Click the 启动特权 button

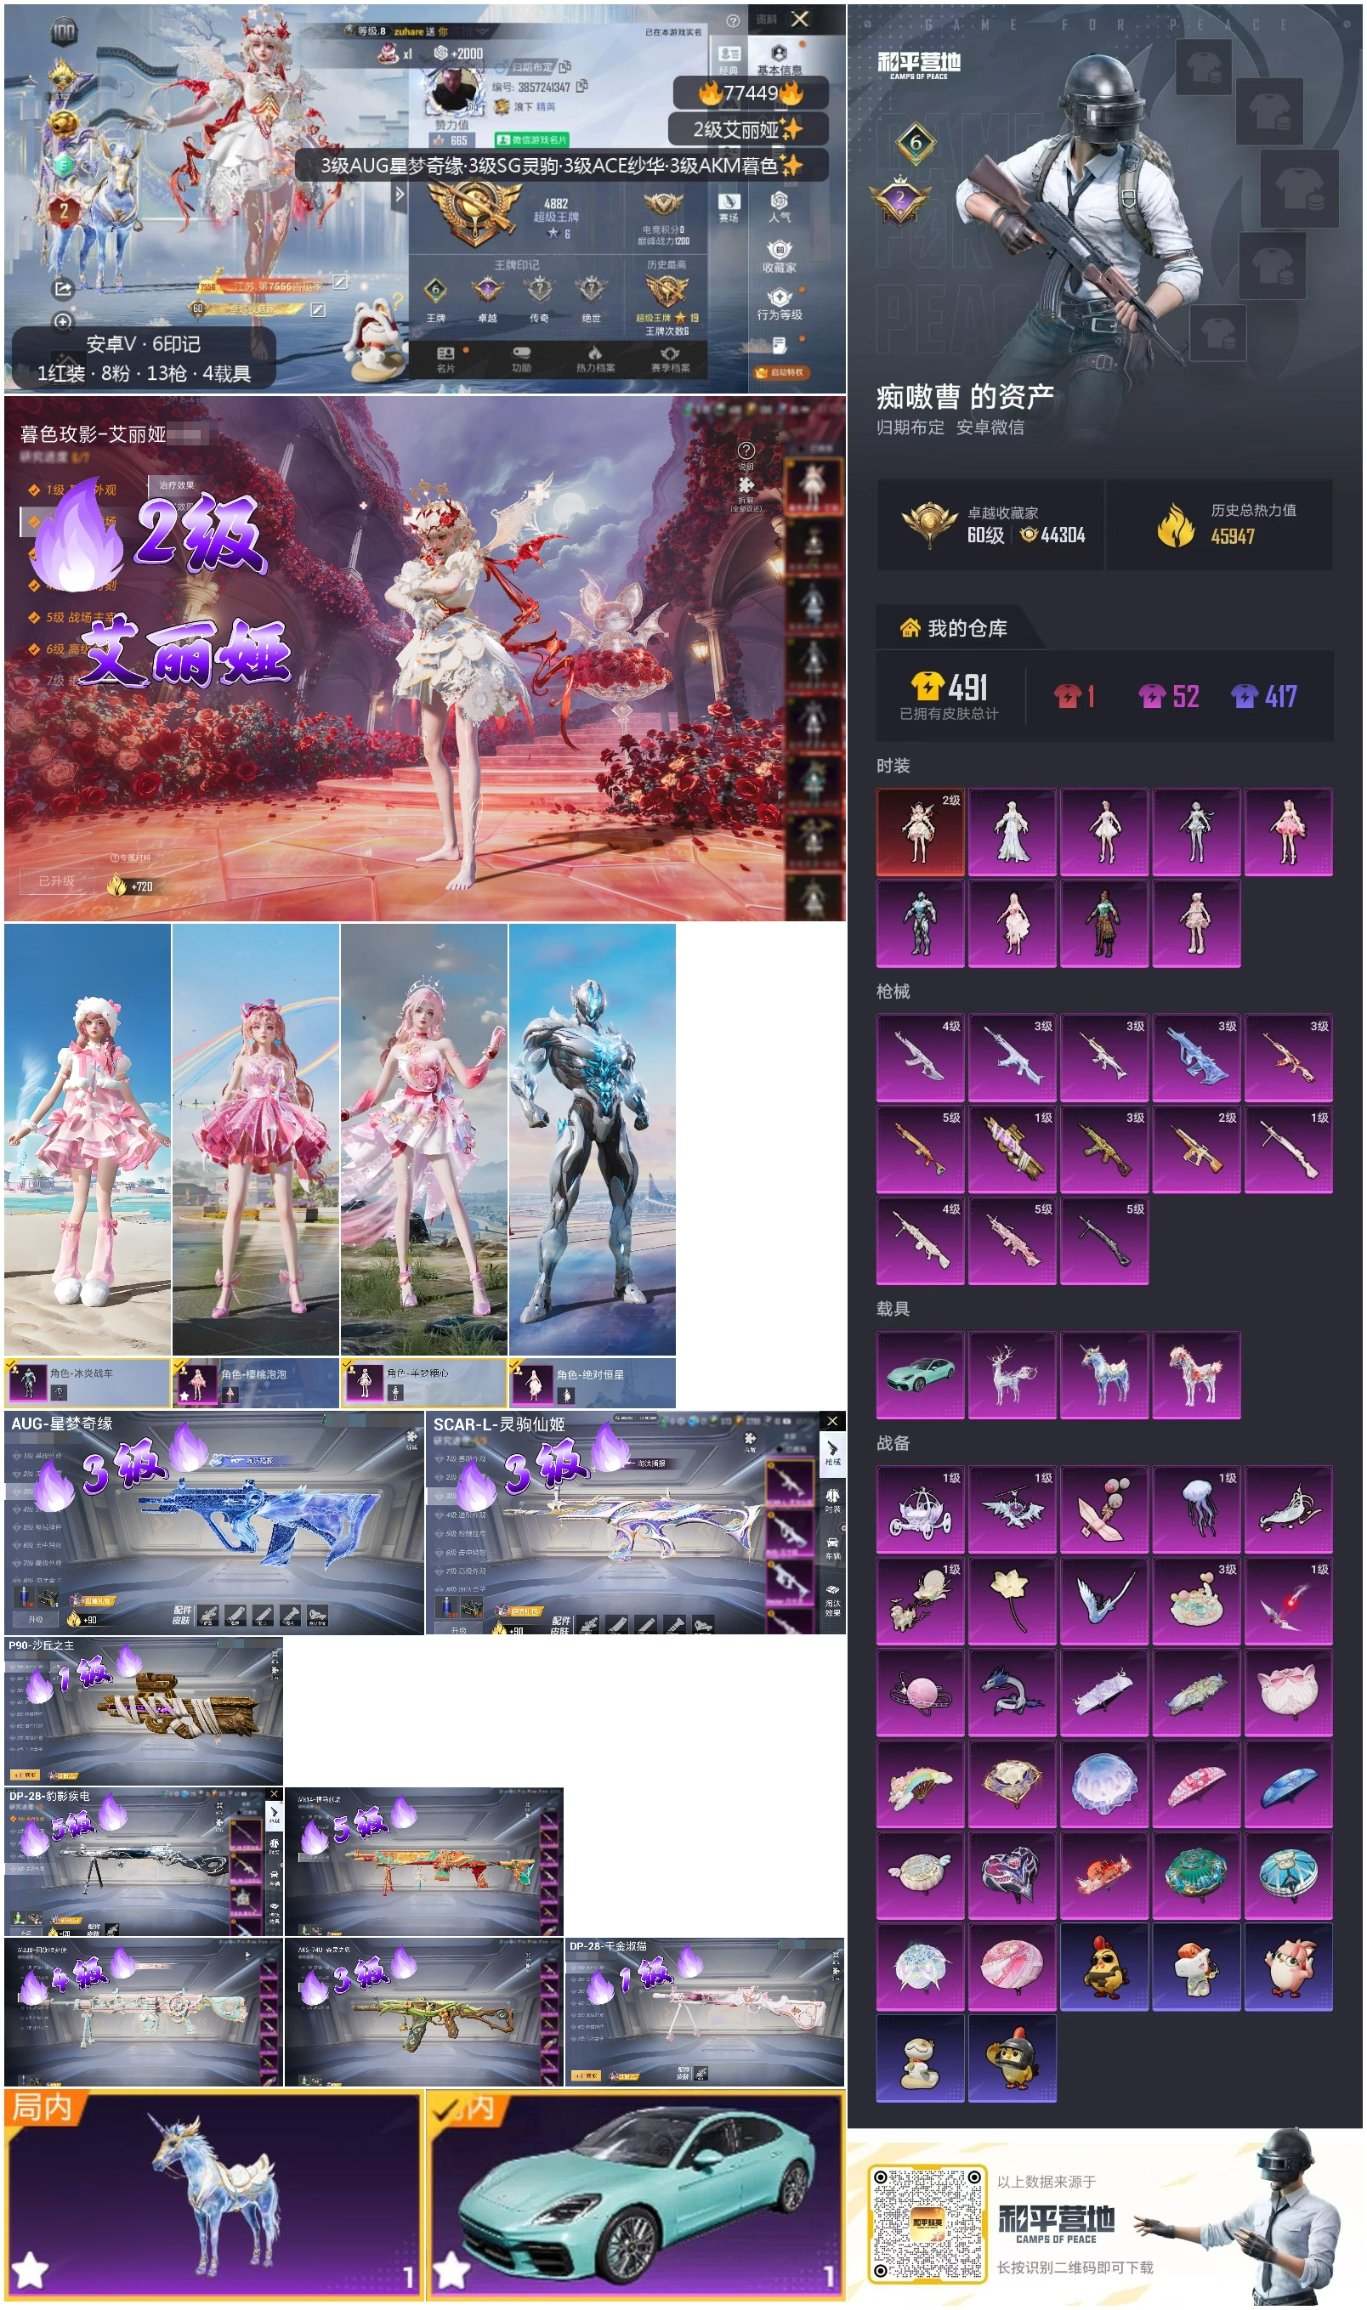pos(781,372)
